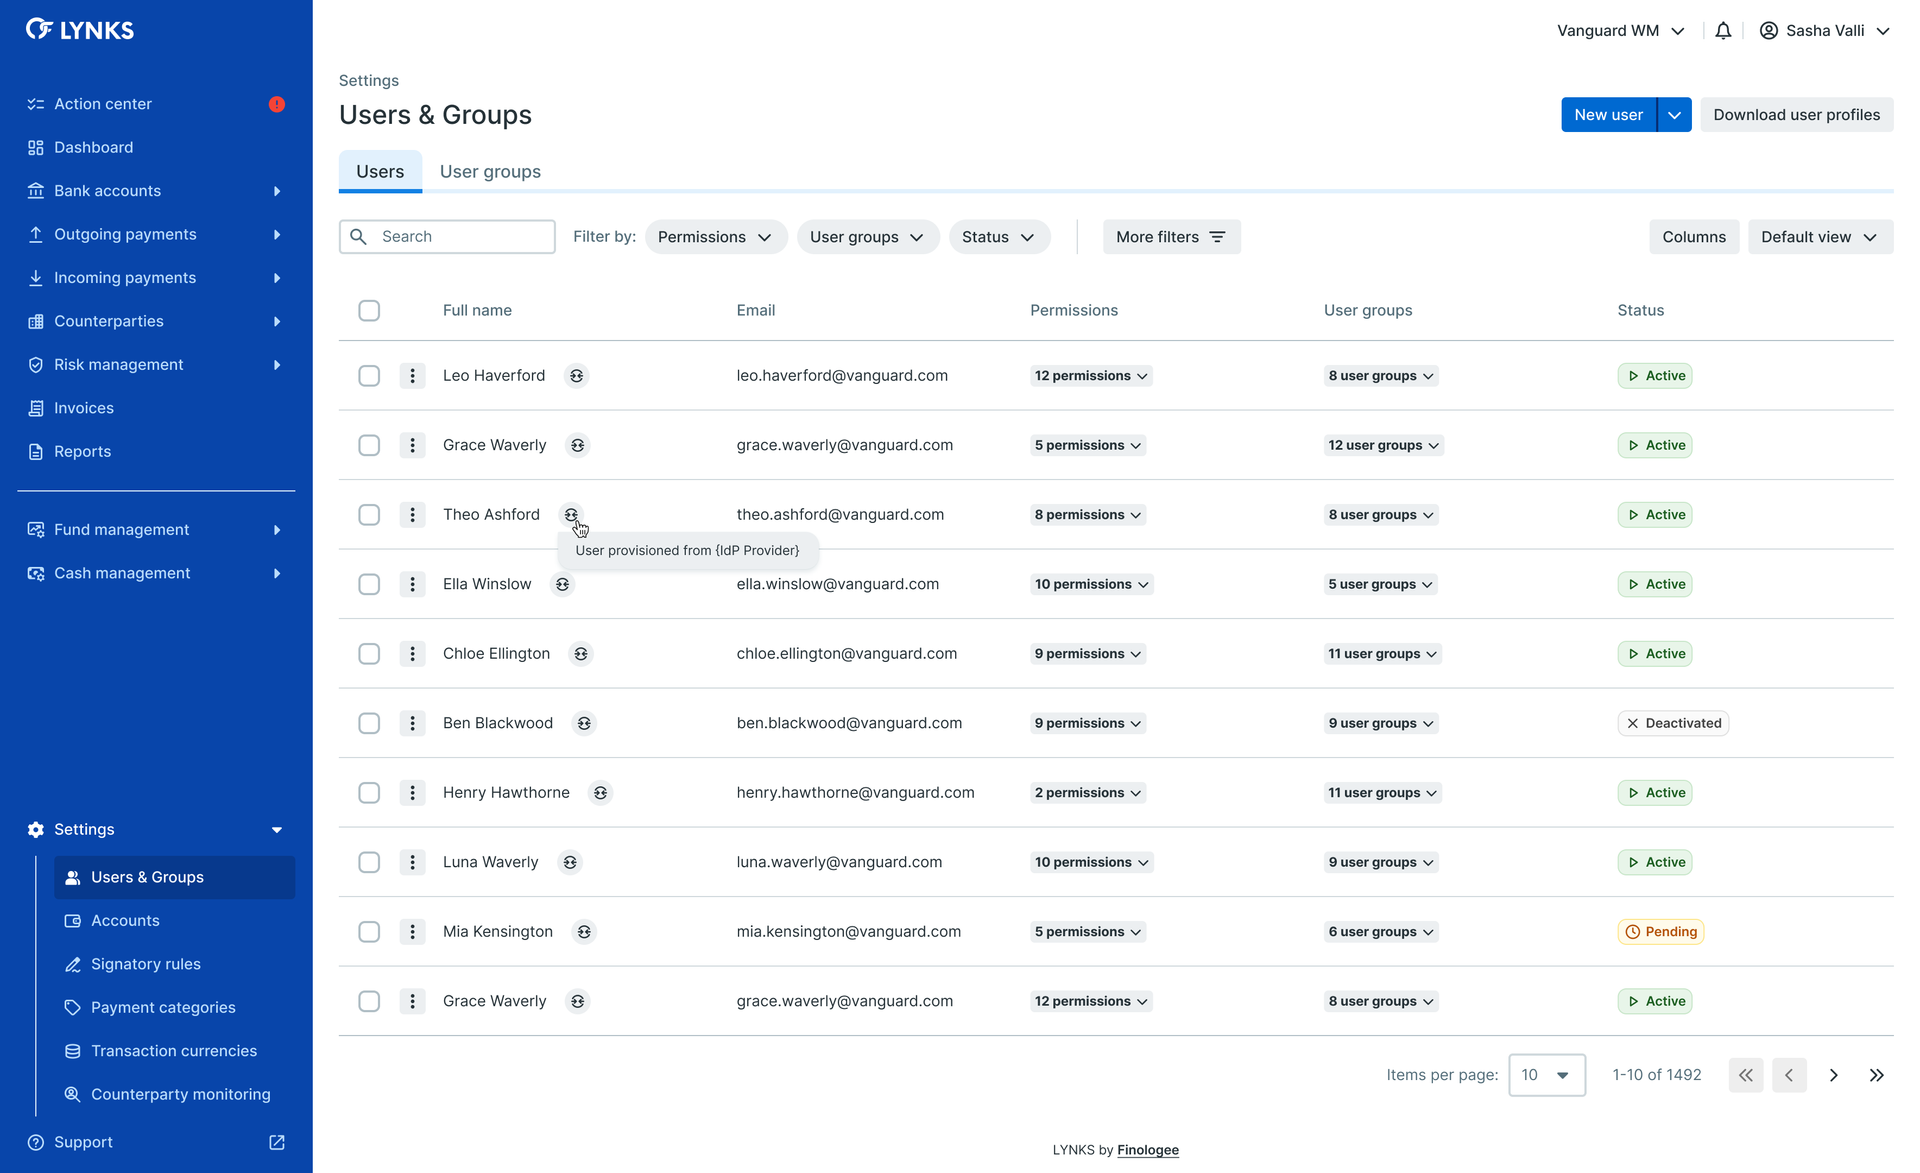Open the New user split-button arrow
This screenshot has width=1920, height=1173.
1674,115
